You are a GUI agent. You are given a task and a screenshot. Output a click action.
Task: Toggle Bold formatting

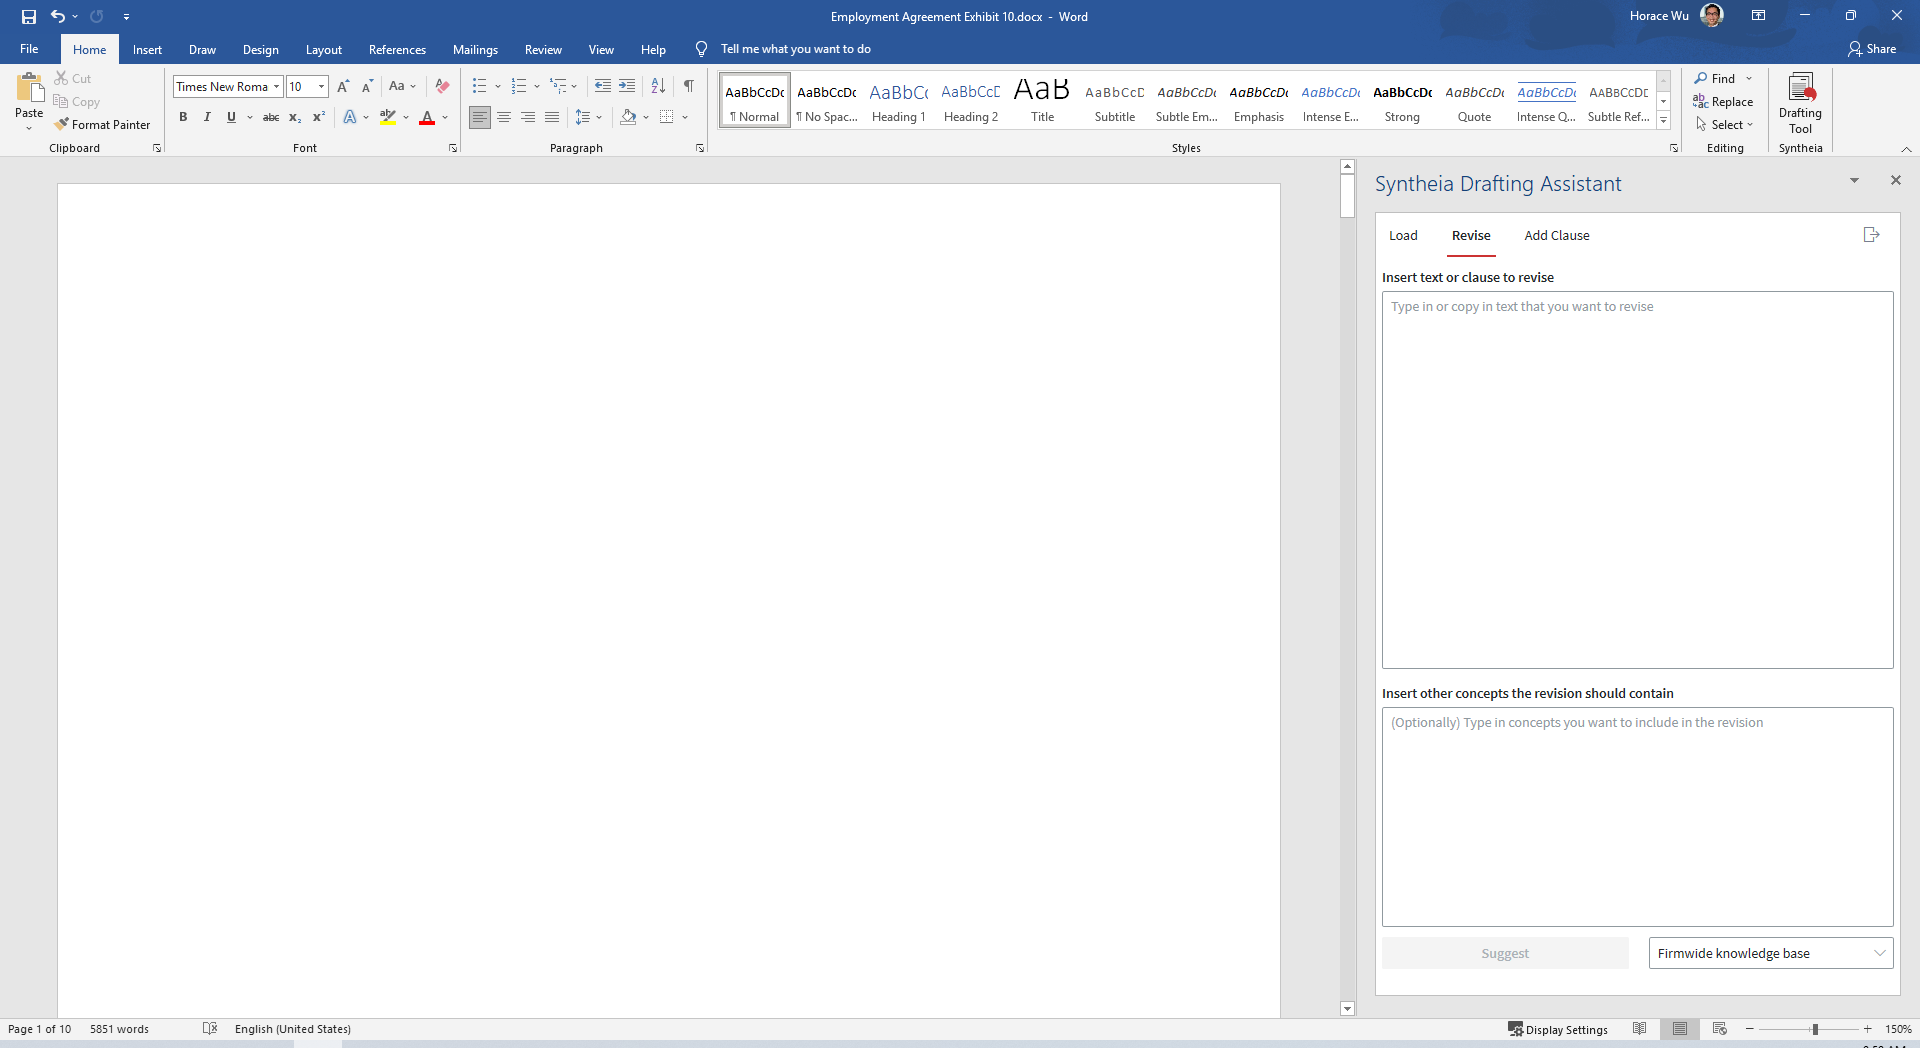click(183, 117)
